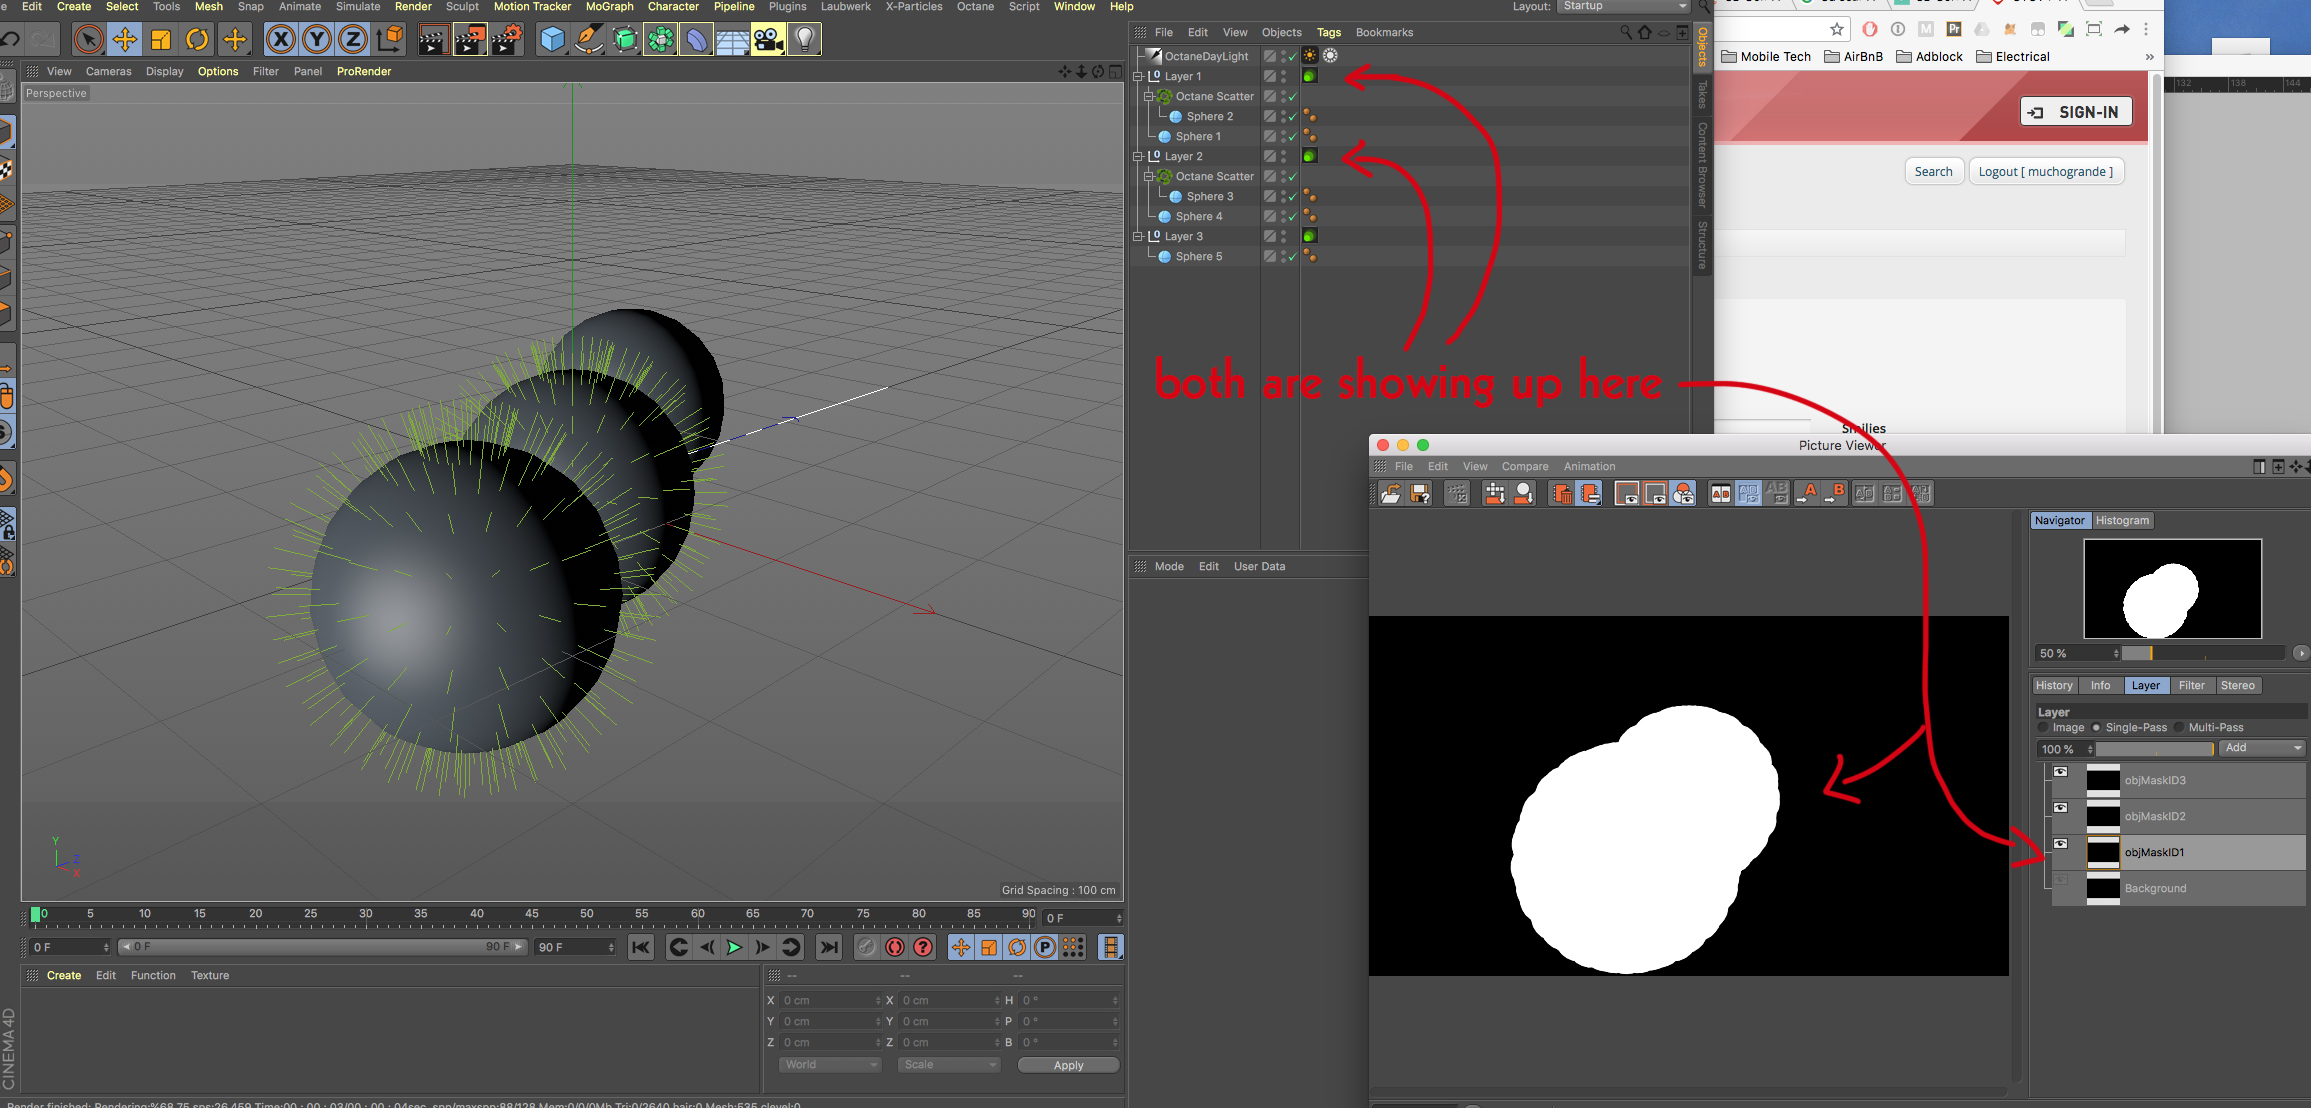Switch to the Histogram tab

[2122, 520]
